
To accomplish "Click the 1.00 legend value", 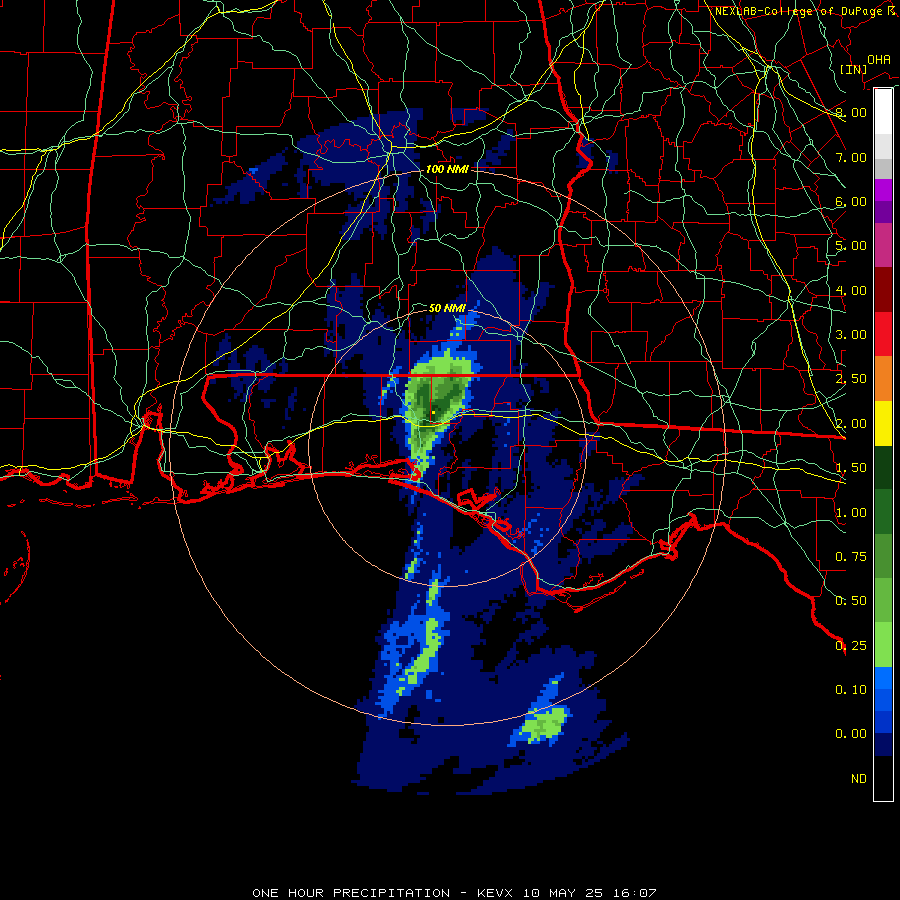I will coord(851,513).
